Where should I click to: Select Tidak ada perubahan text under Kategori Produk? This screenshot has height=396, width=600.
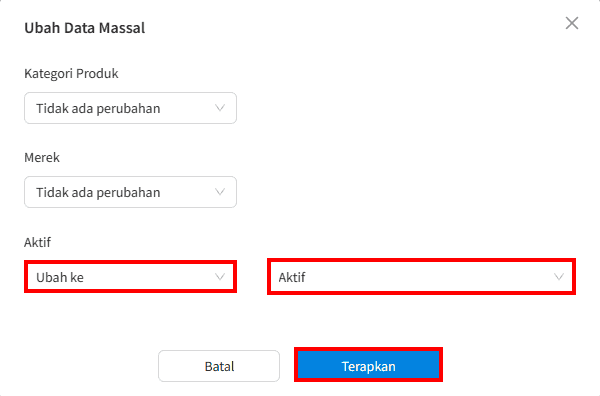pos(98,109)
